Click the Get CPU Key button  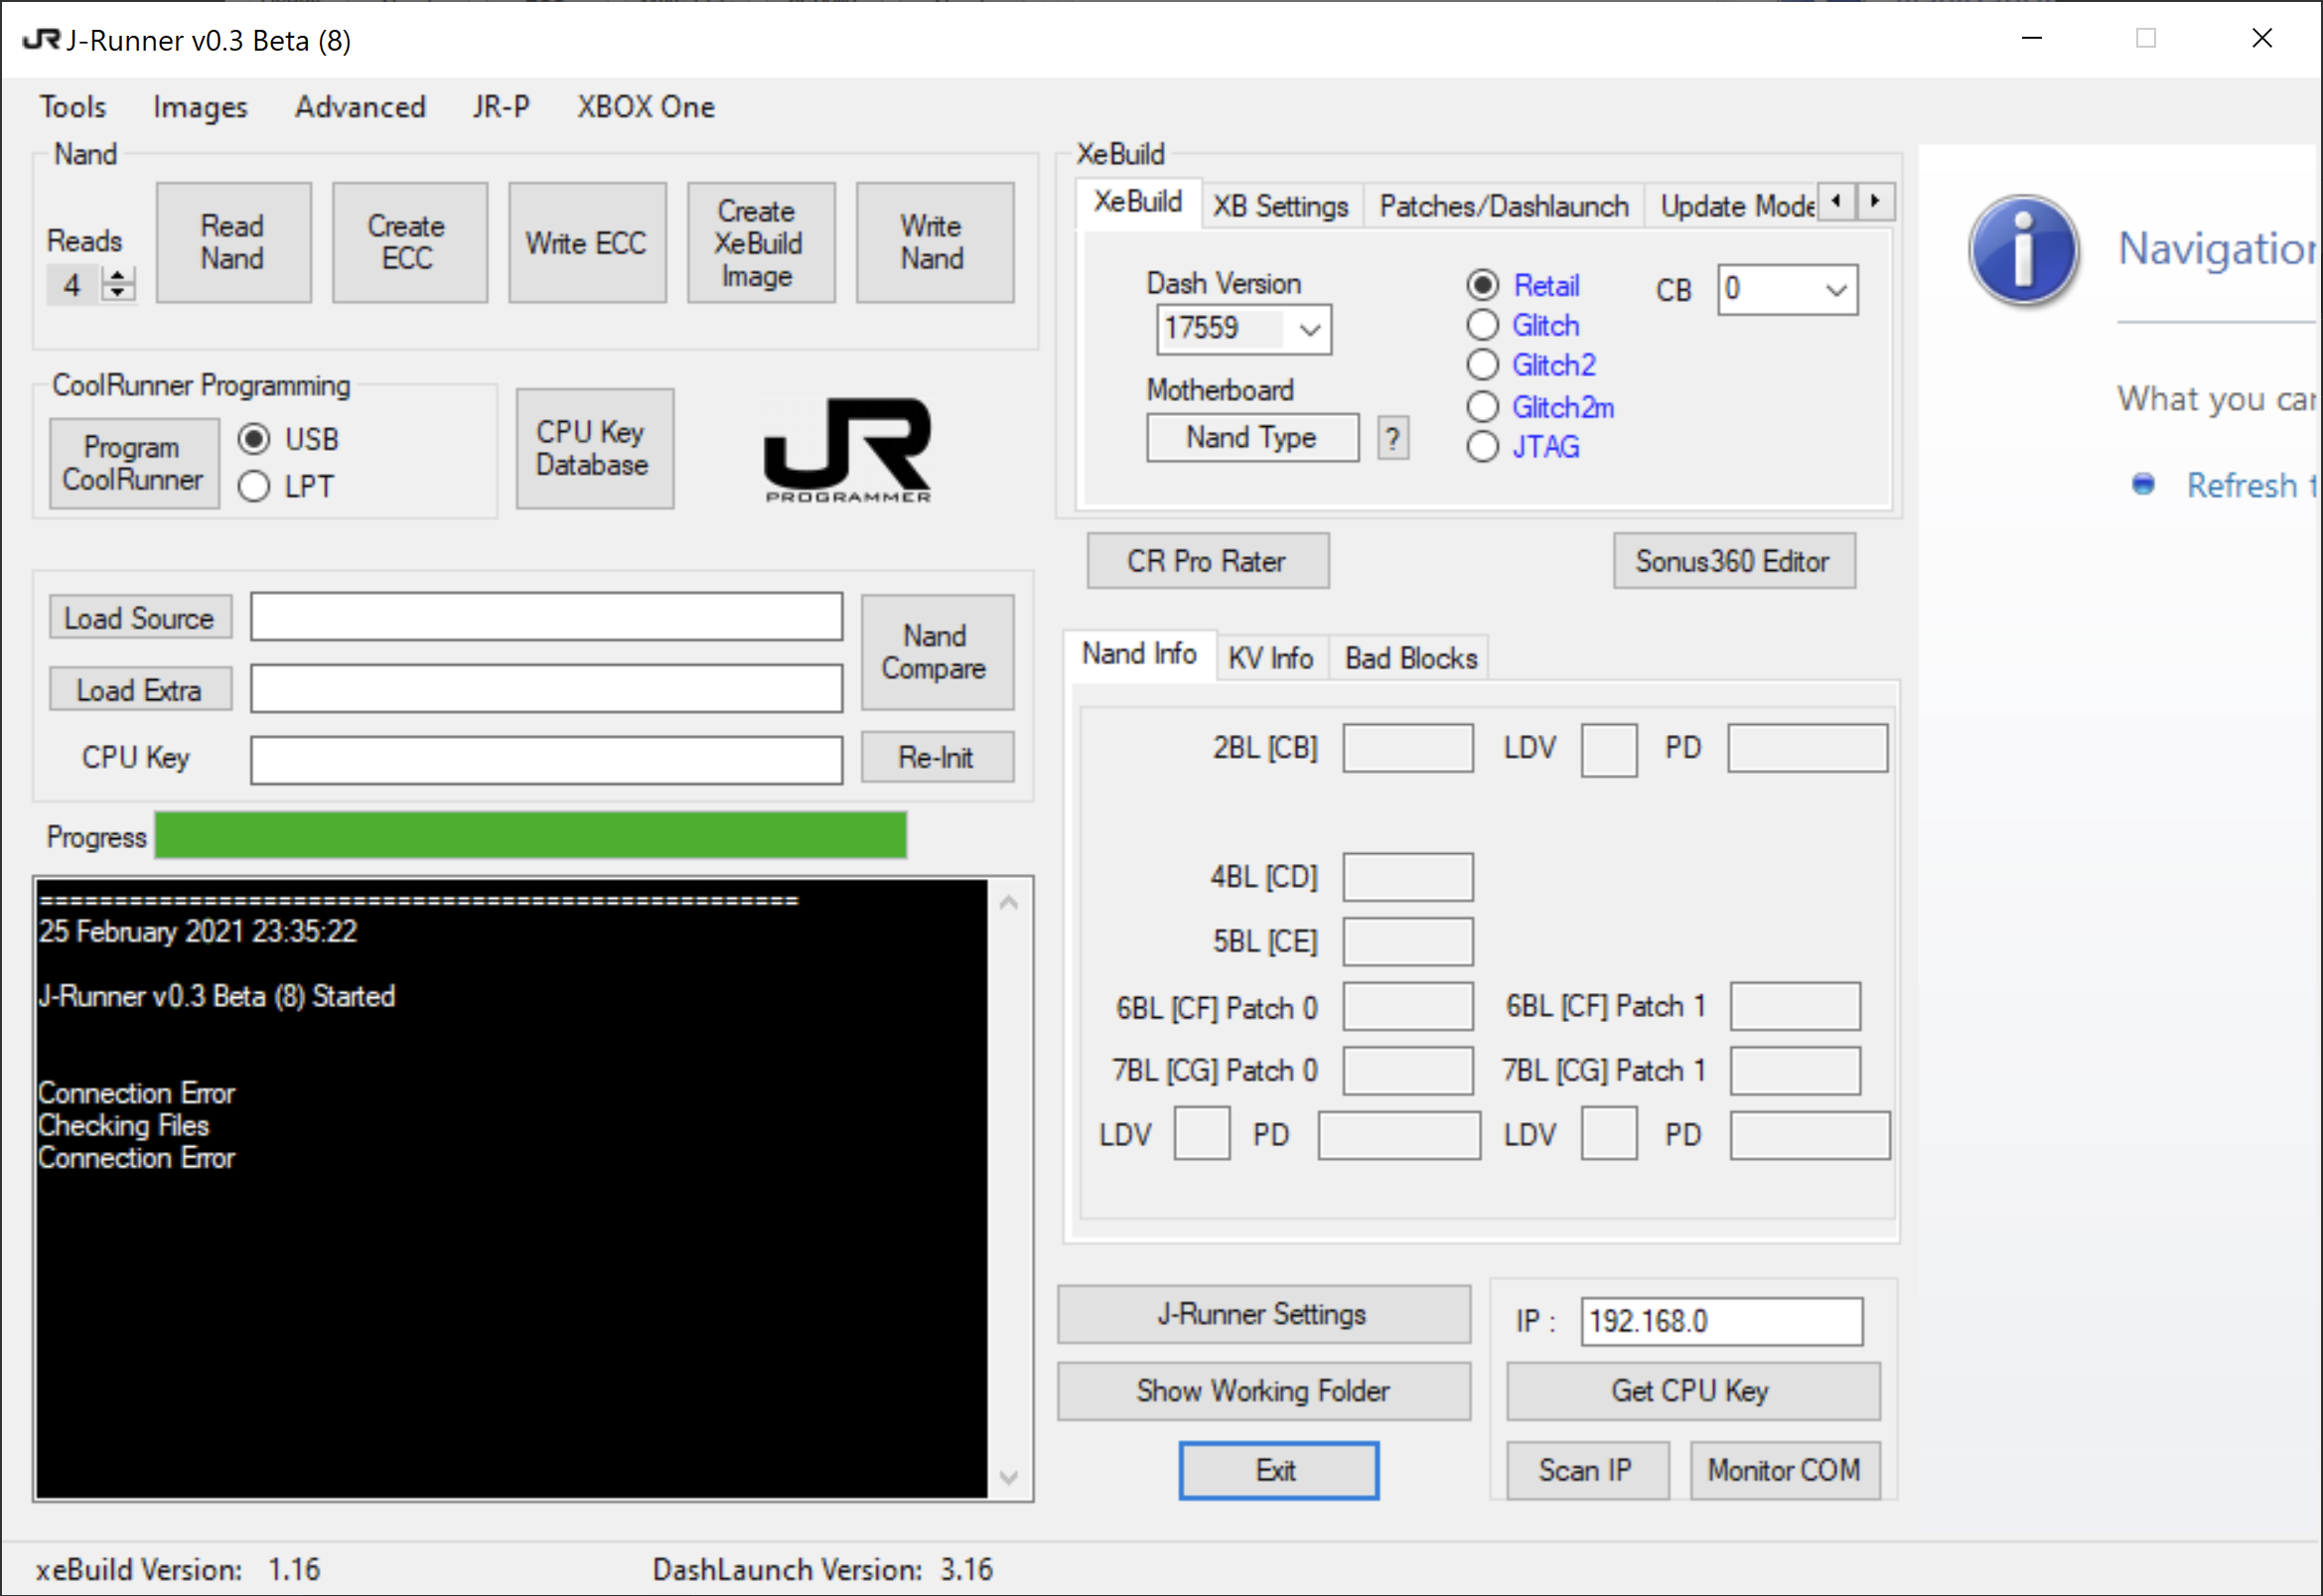[x=1691, y=1391]
